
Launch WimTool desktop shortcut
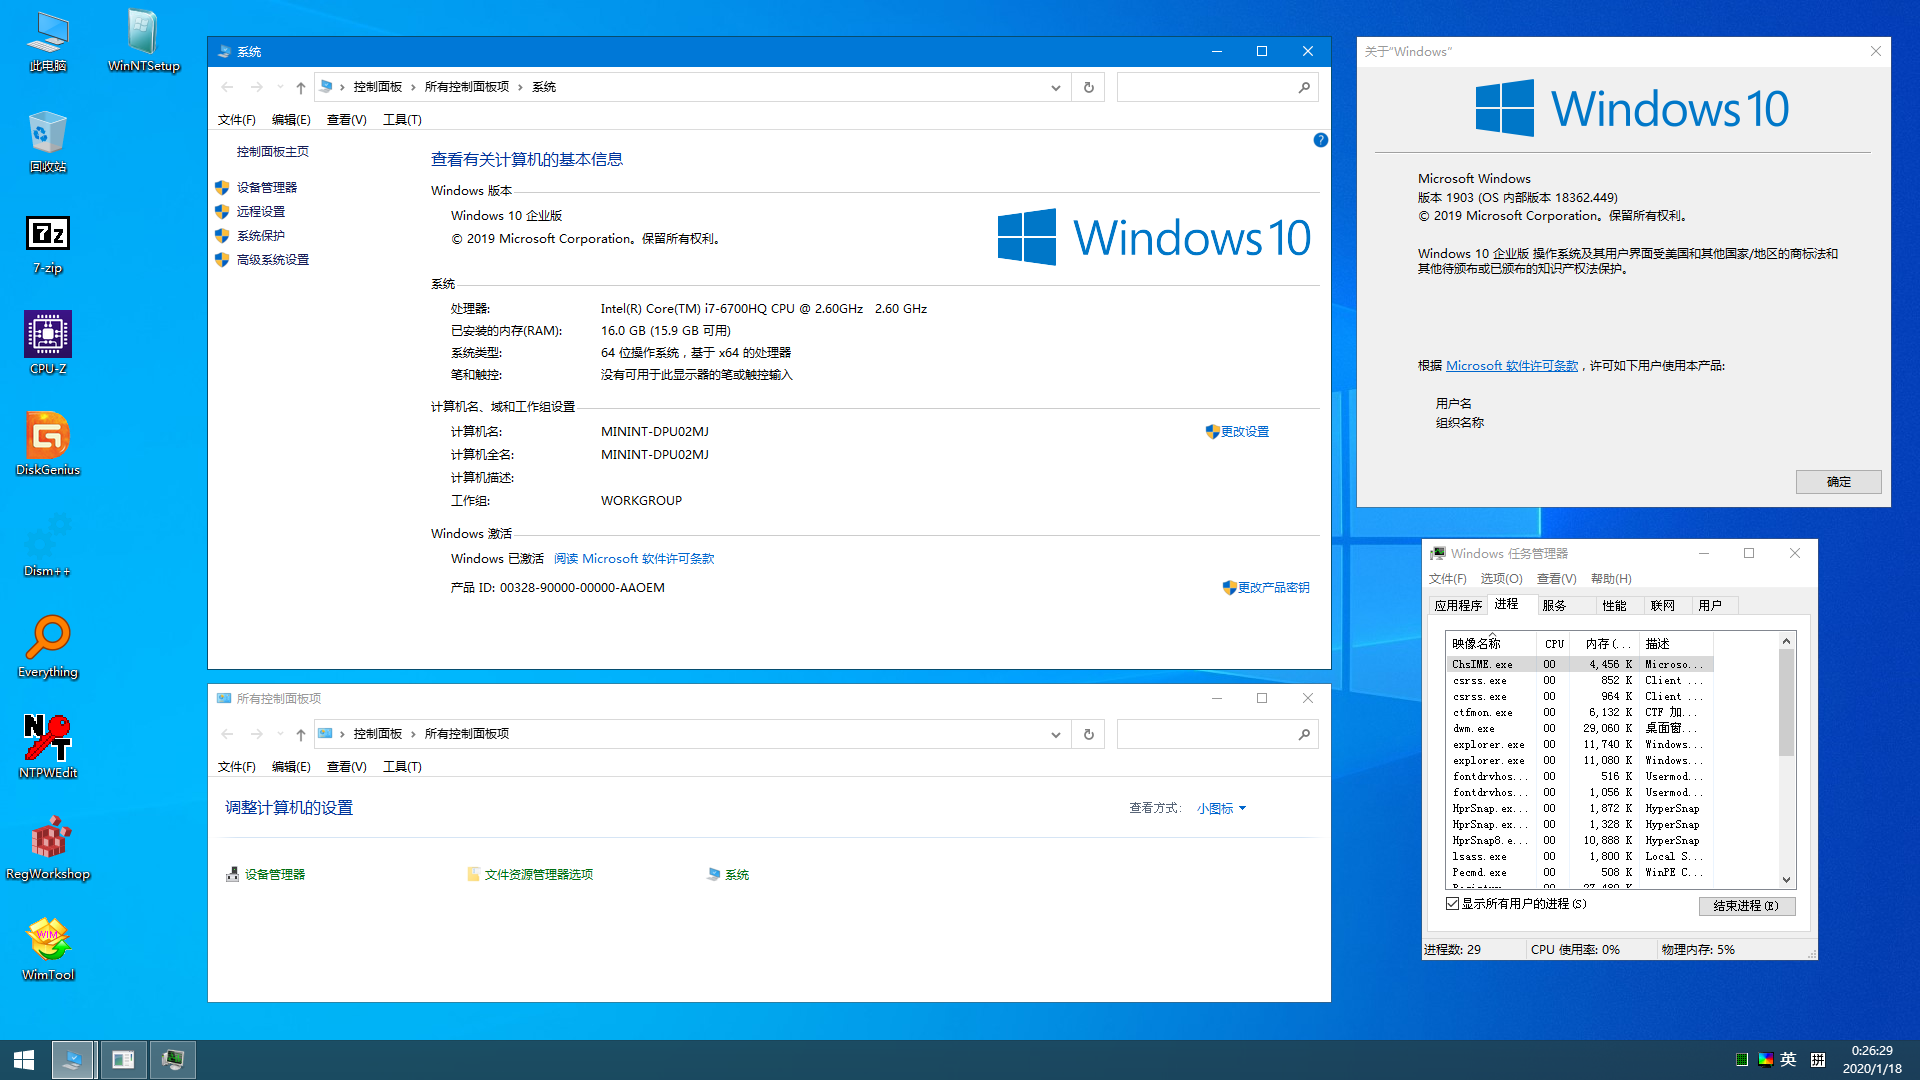[x=48, y=951]
